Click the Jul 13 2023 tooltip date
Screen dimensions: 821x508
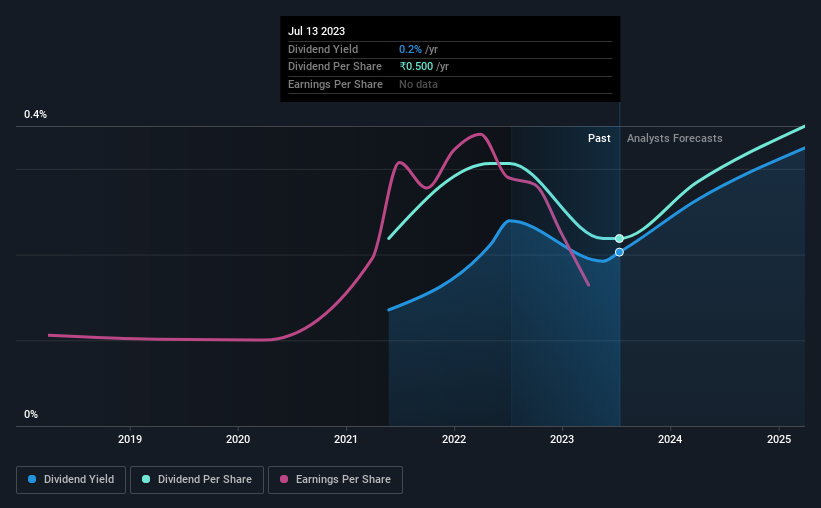click(316, 31)
